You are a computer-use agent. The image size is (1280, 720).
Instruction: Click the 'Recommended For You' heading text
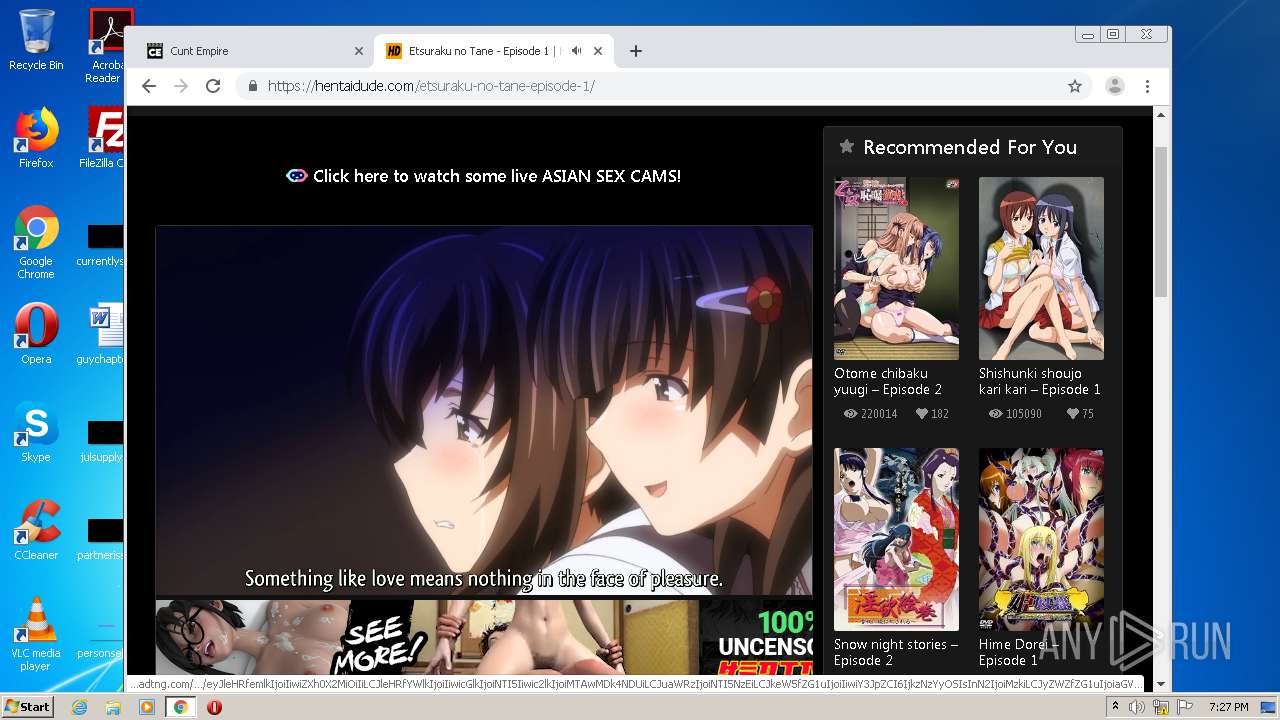click(x=970, y=147)
